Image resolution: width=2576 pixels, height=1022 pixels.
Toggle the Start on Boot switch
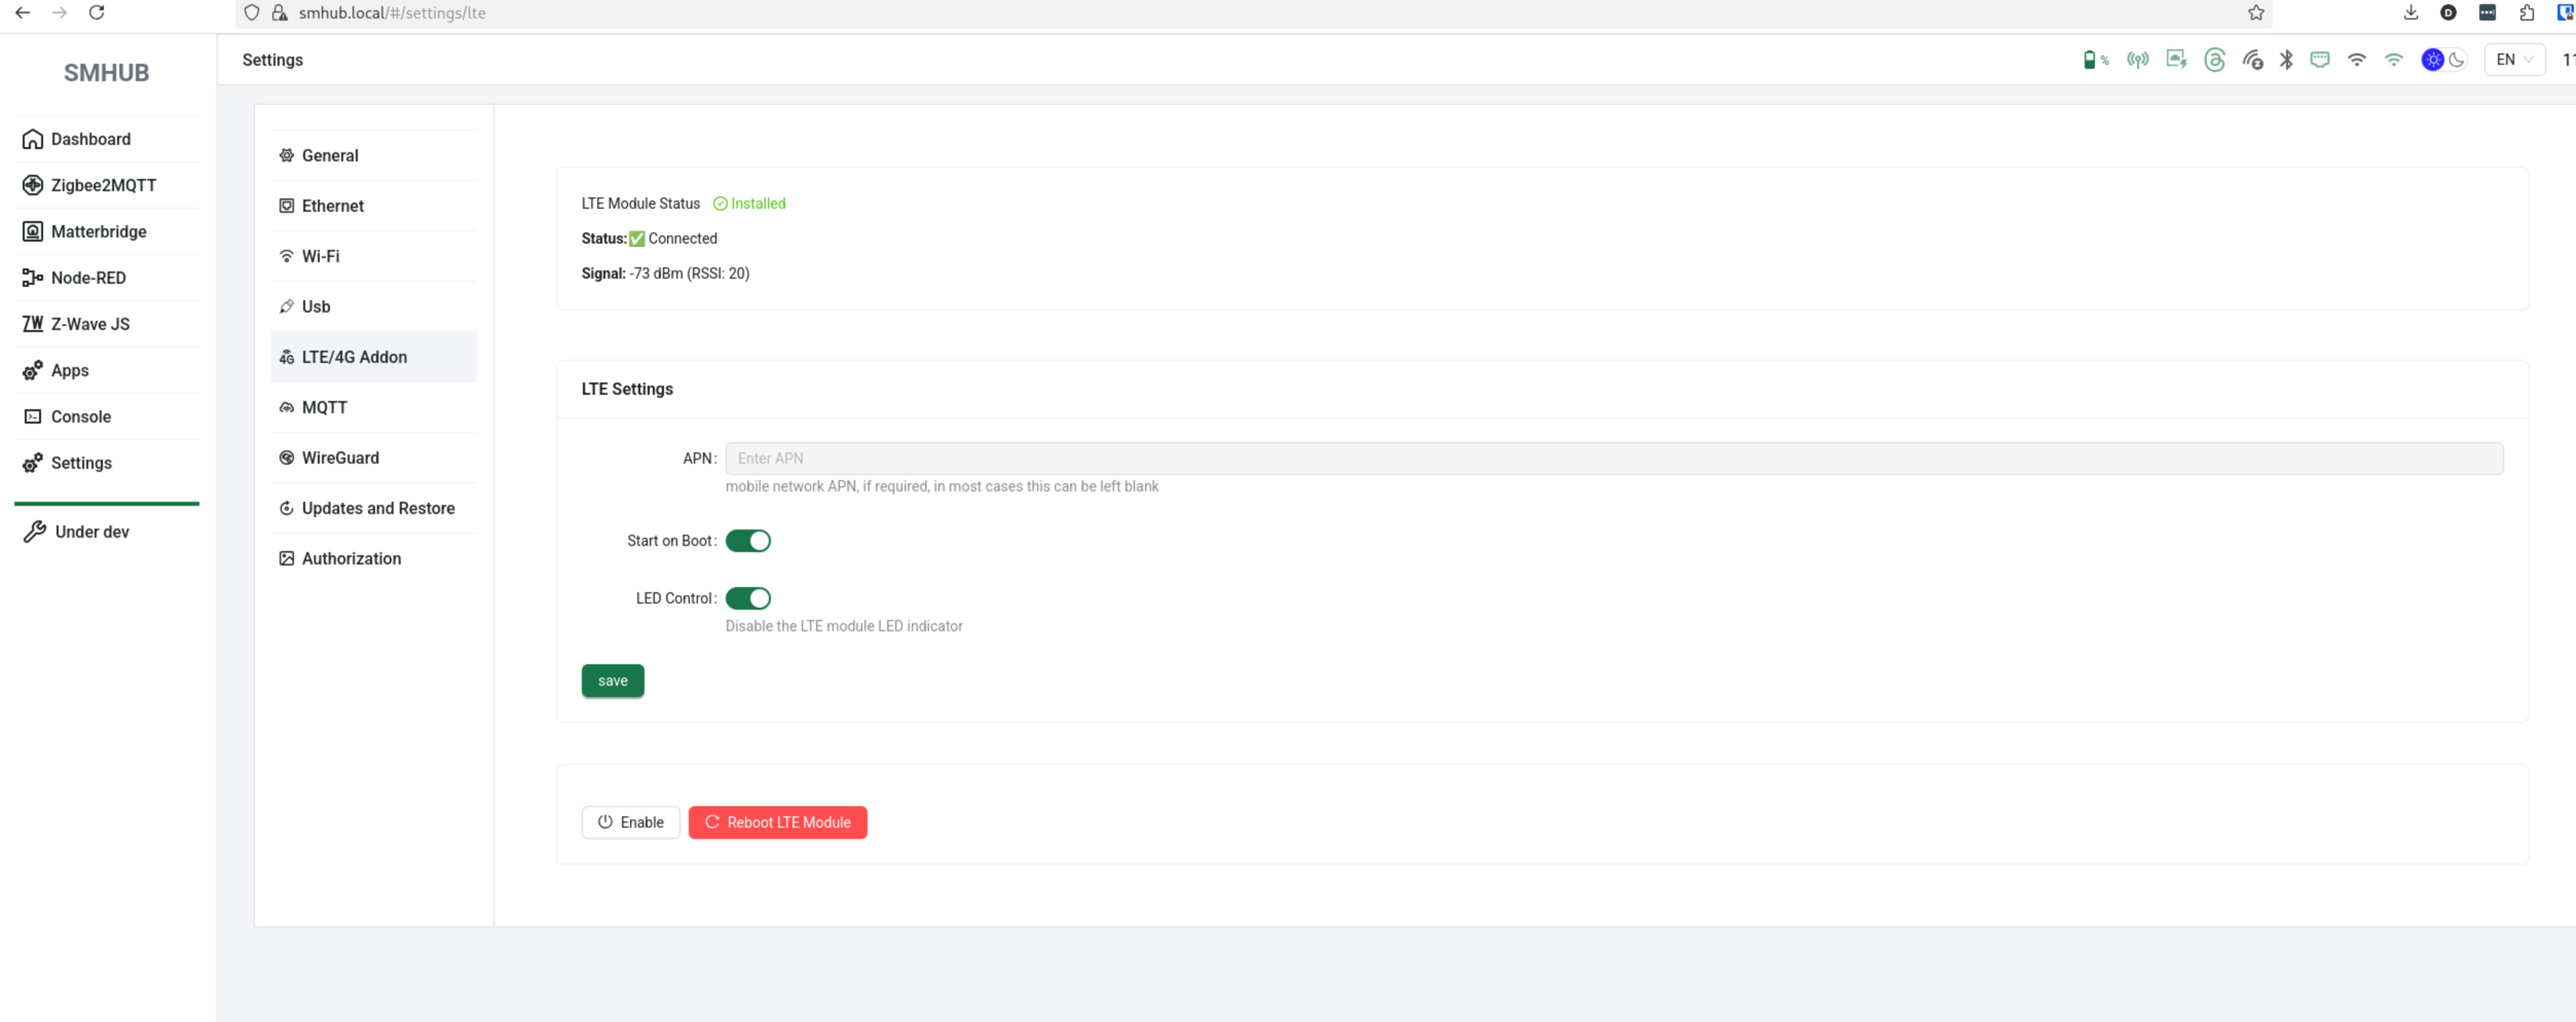(747, 541)
